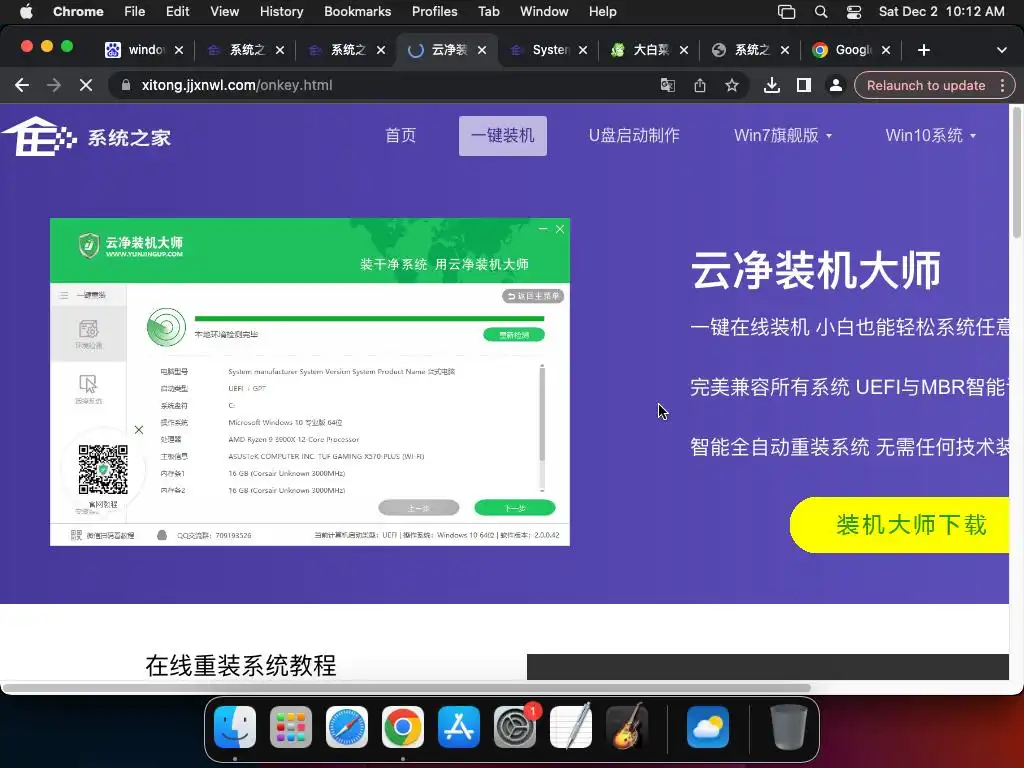Click the share page icon
This screenshot has width=1024, height=768.
699,86
